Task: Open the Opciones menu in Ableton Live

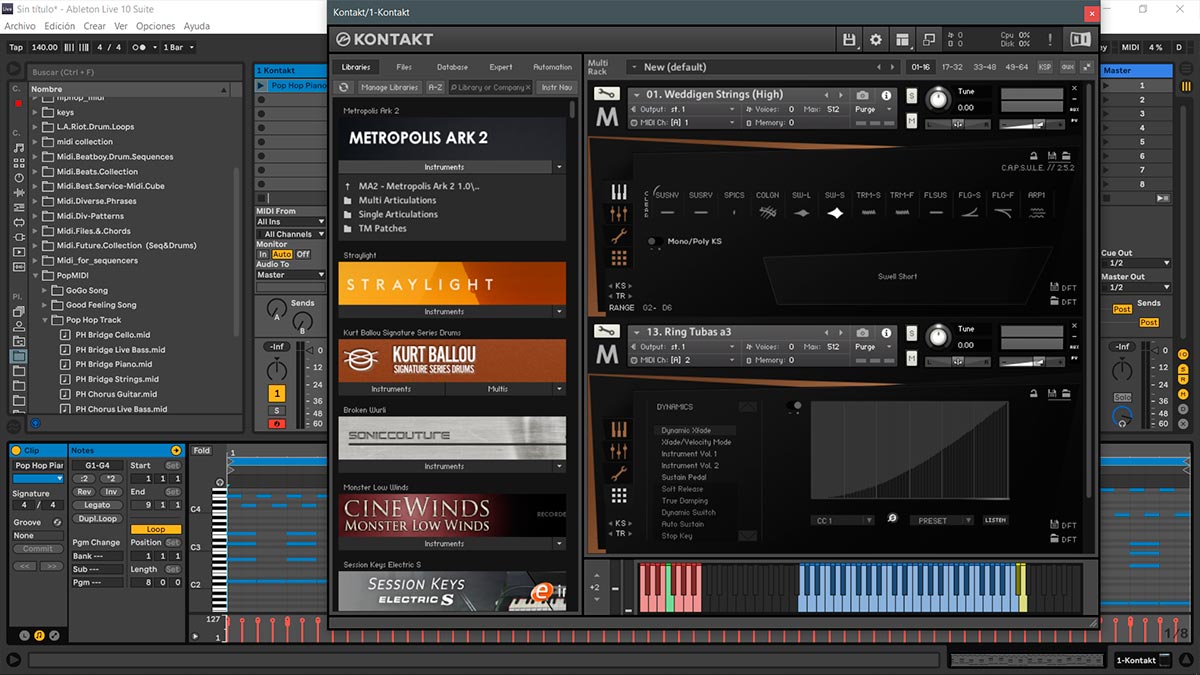Action: [155, 26]
